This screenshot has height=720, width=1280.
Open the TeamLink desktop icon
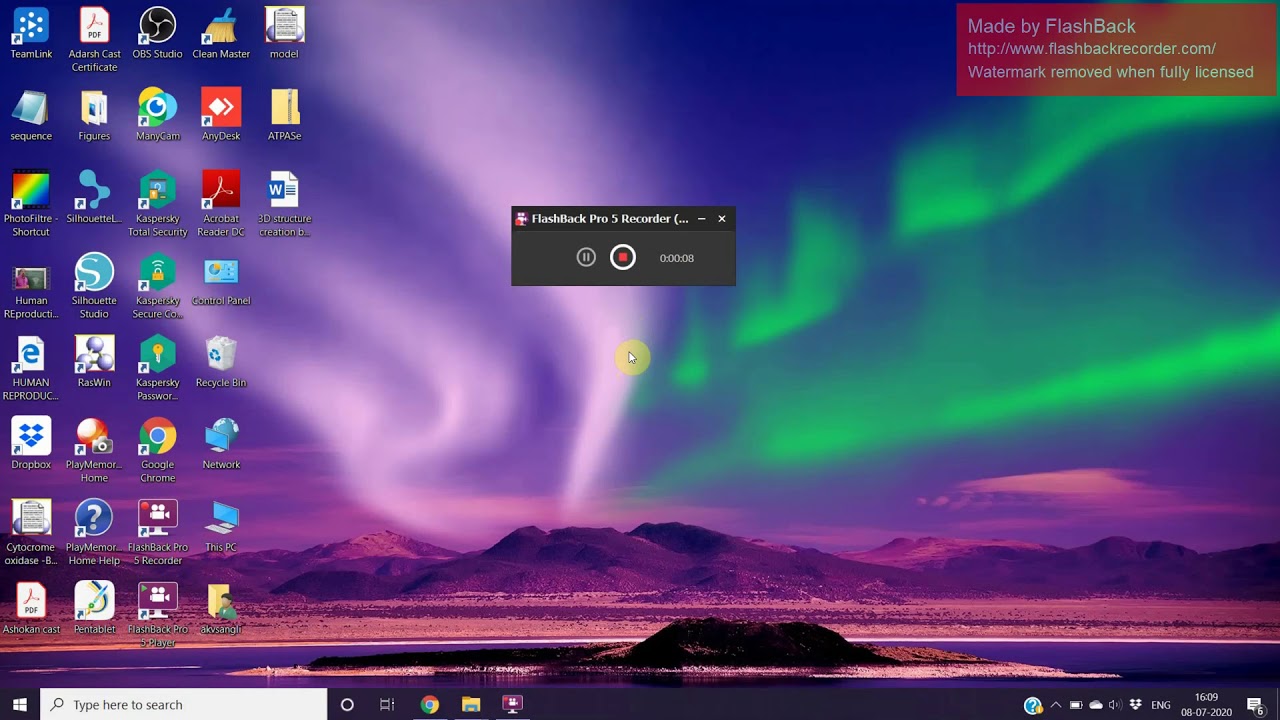[31, 34]
